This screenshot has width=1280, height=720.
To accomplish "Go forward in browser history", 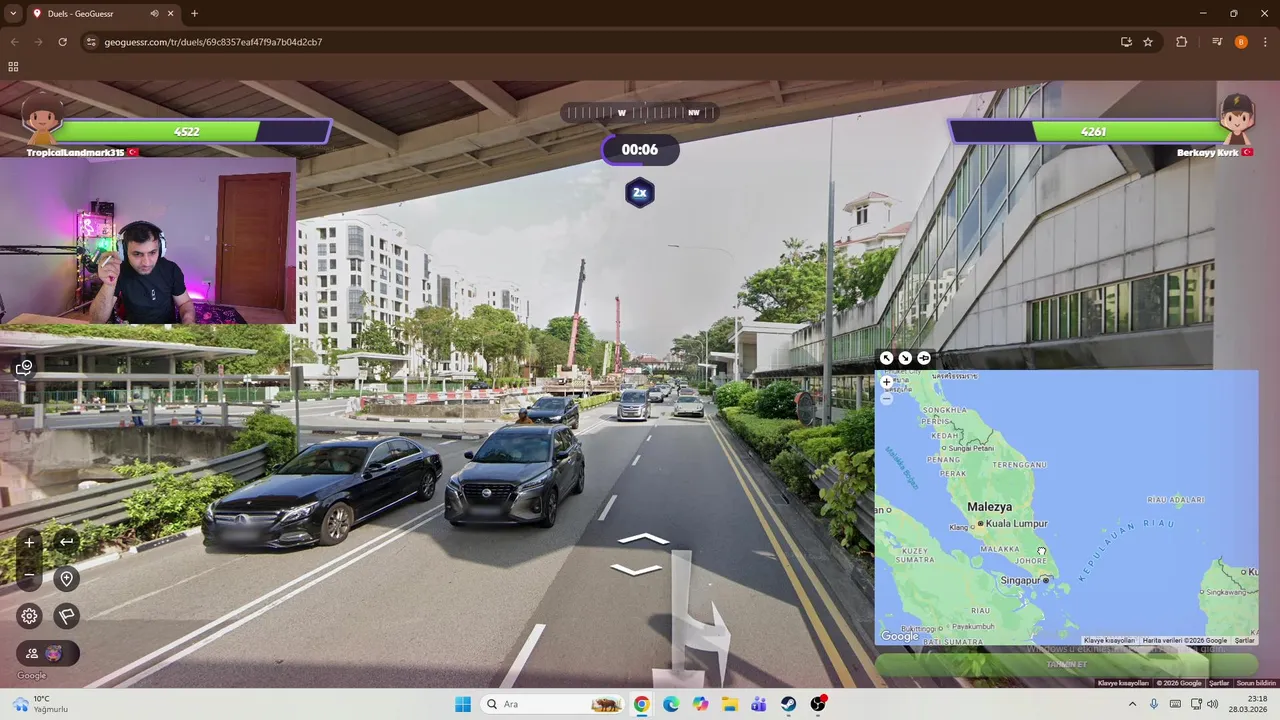I will coord(38,42).
